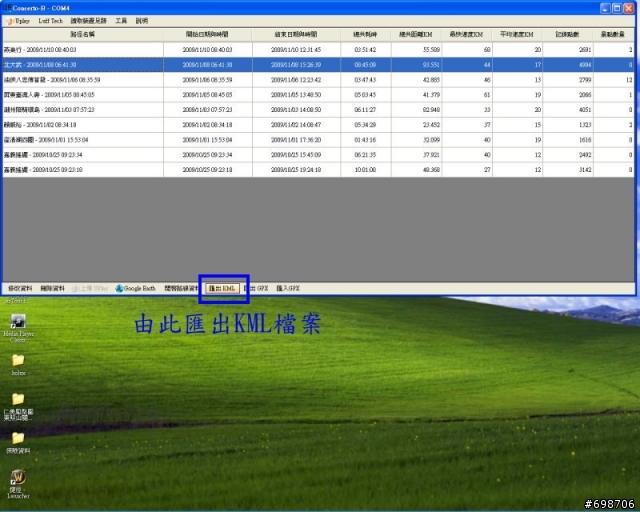The height and width of the screenshot is (512, 640).
Task: Click the duration cell 03:51:42
Action: 365,50
